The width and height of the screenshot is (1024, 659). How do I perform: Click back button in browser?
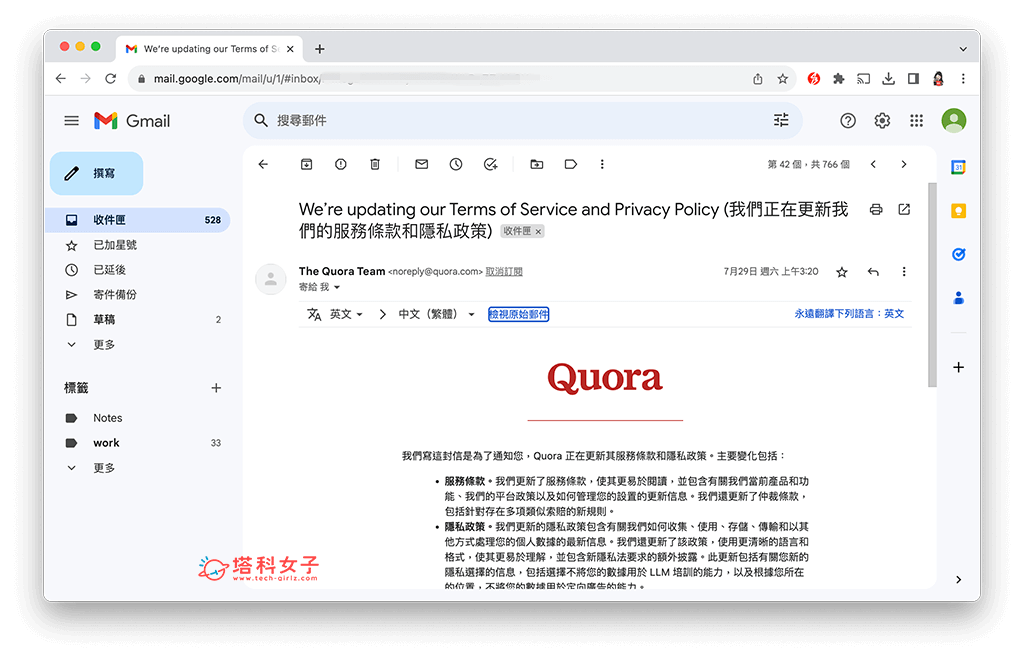[x=61, y=78]
